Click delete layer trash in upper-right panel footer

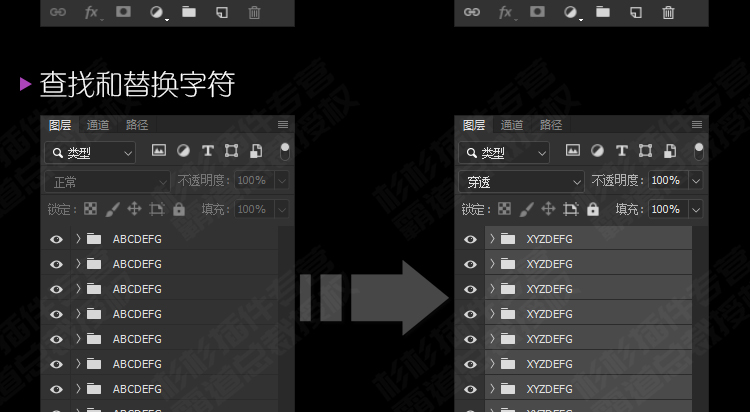(668, 12)
